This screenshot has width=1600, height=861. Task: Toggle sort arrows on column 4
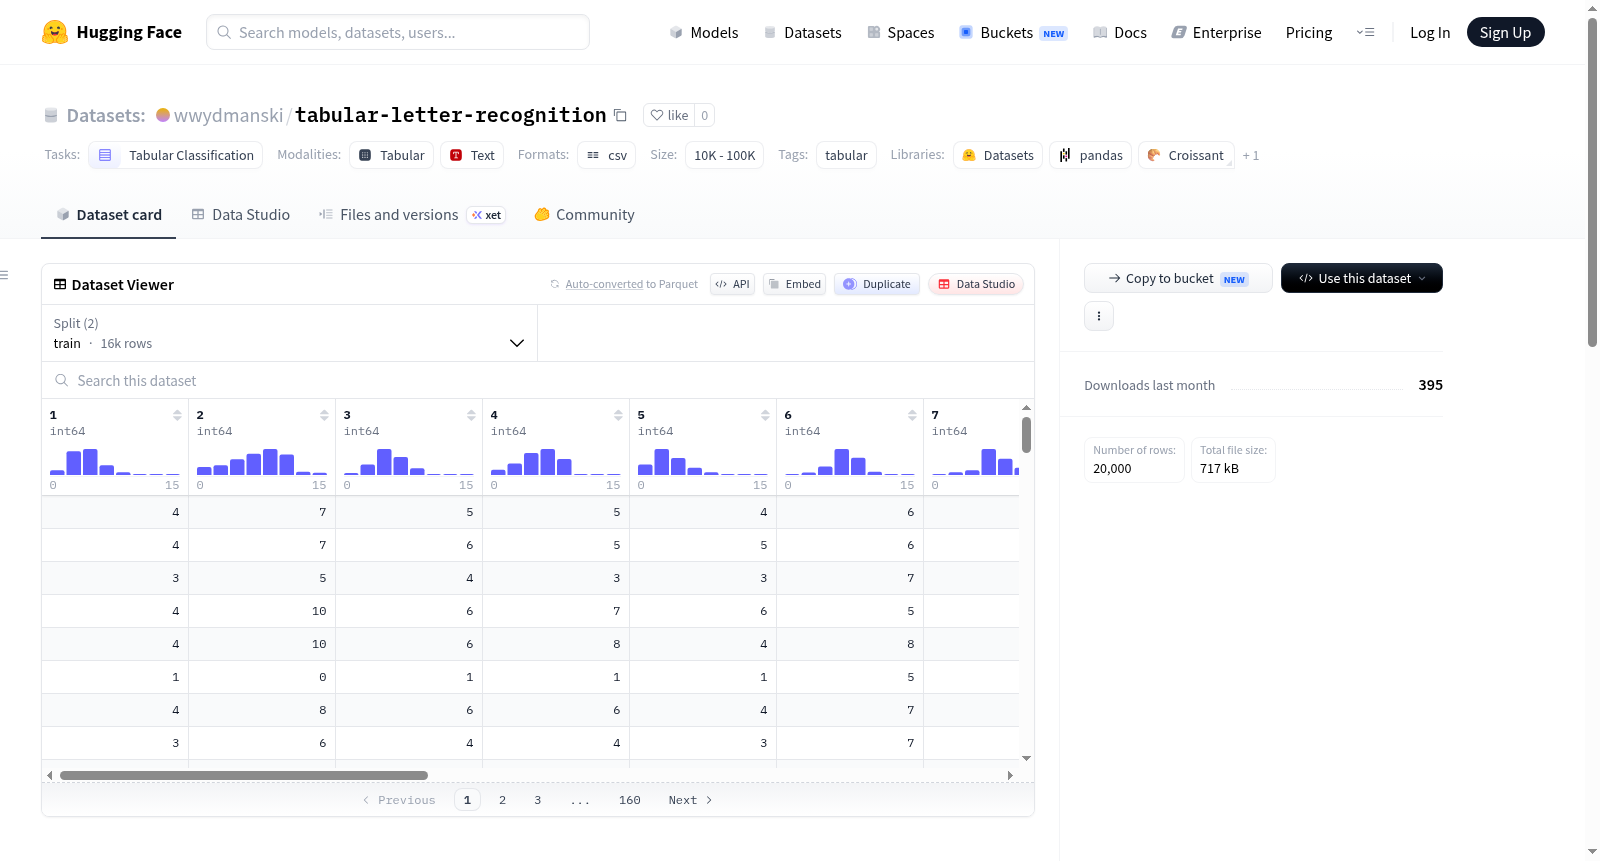click(618, 415)
